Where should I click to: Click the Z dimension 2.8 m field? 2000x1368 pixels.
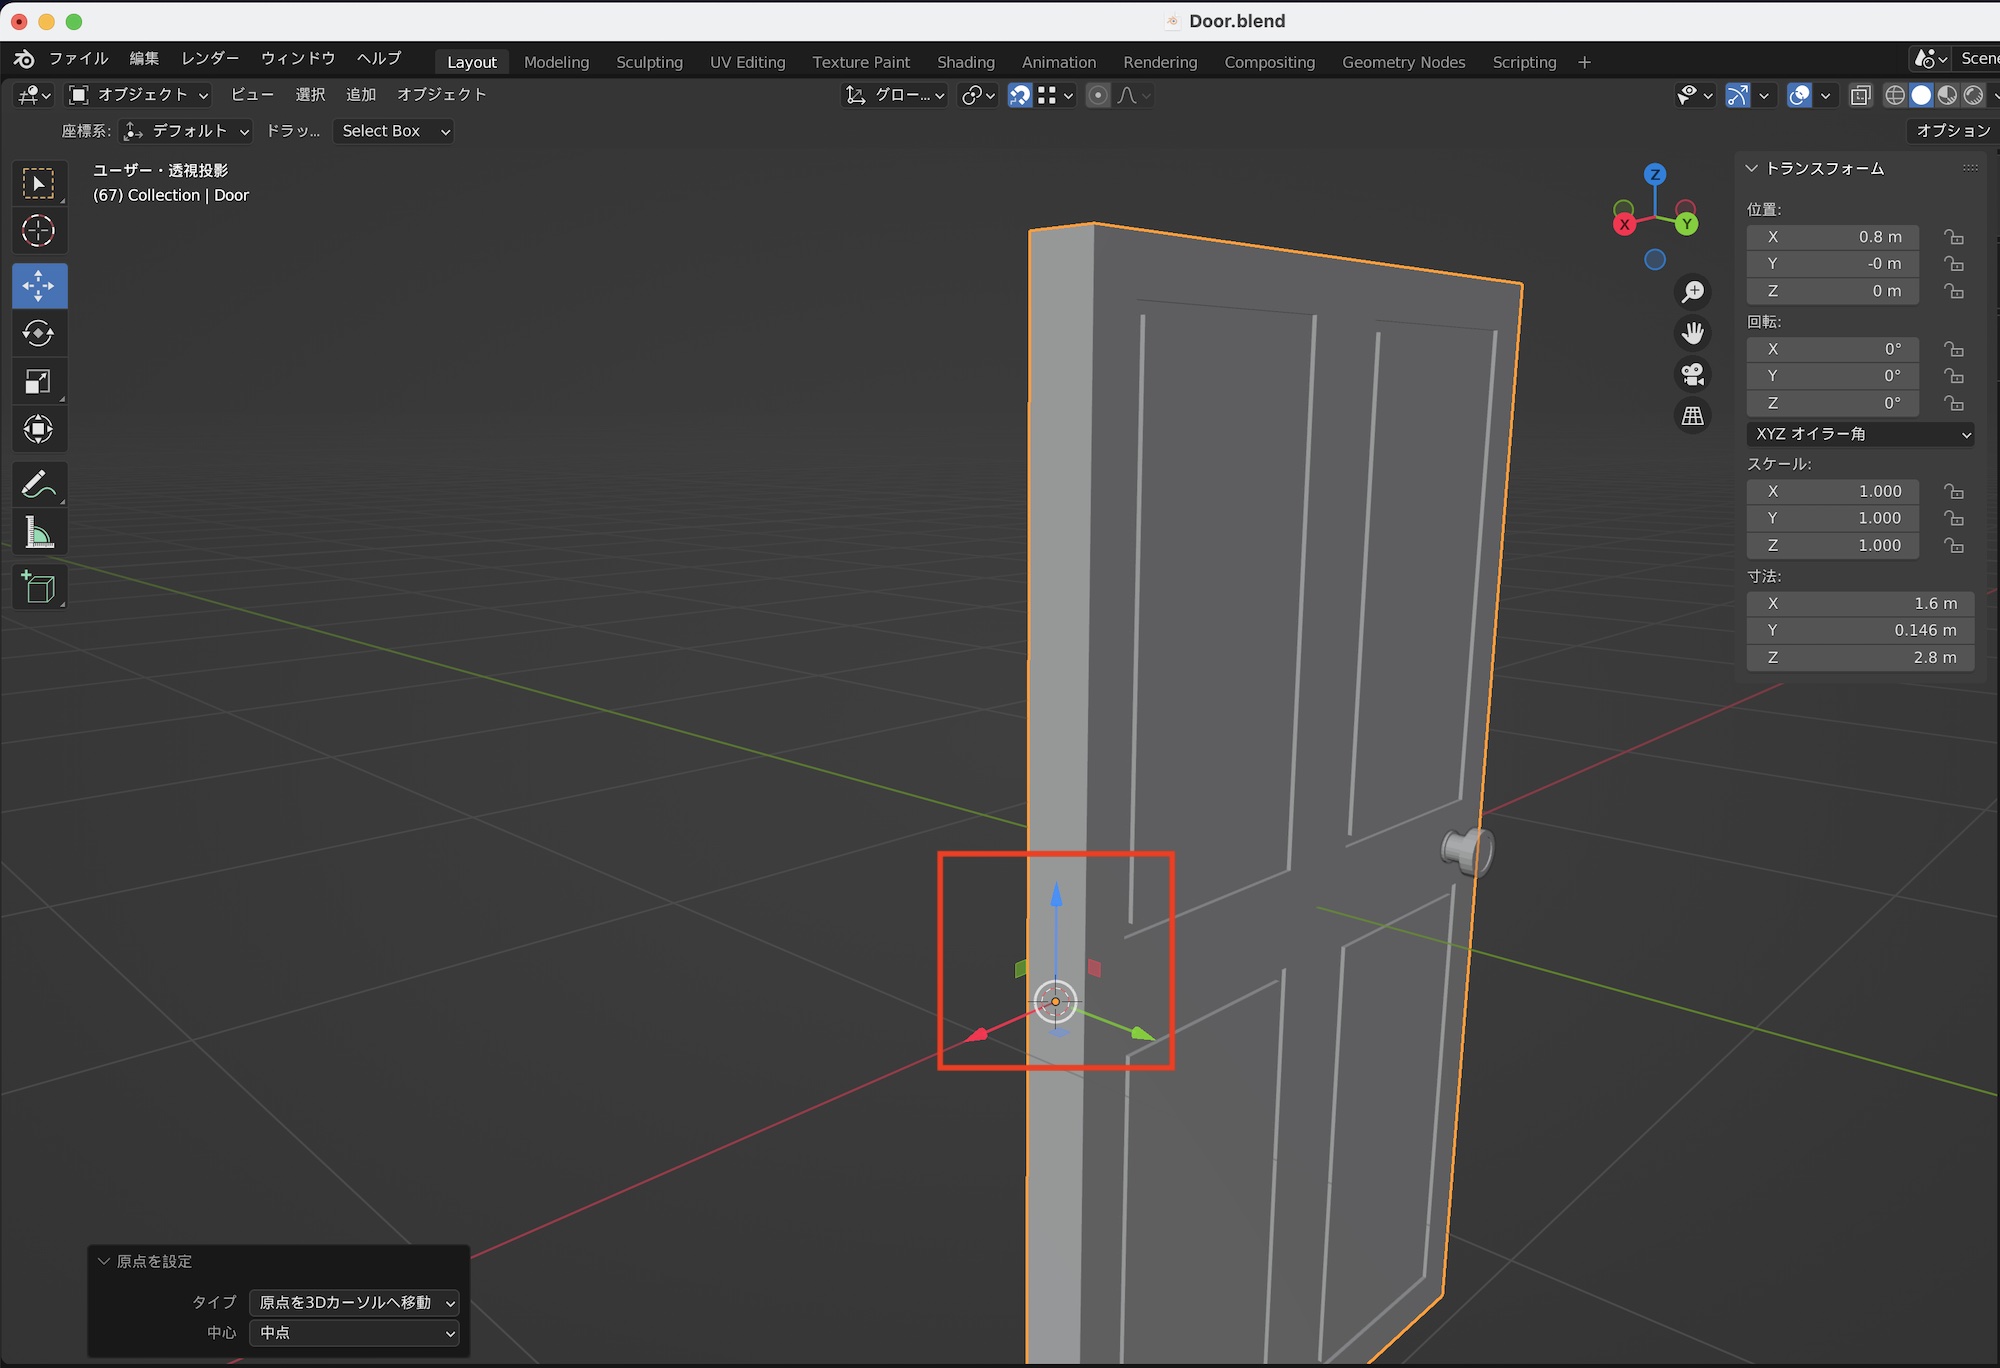(1860, 657)
